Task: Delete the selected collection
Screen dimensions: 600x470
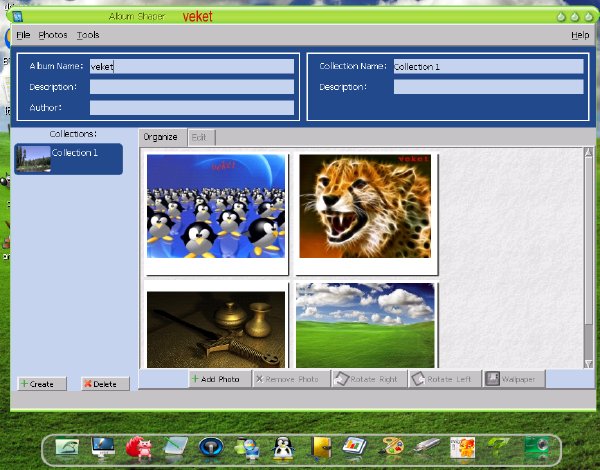Action: [x=105, y=384]
